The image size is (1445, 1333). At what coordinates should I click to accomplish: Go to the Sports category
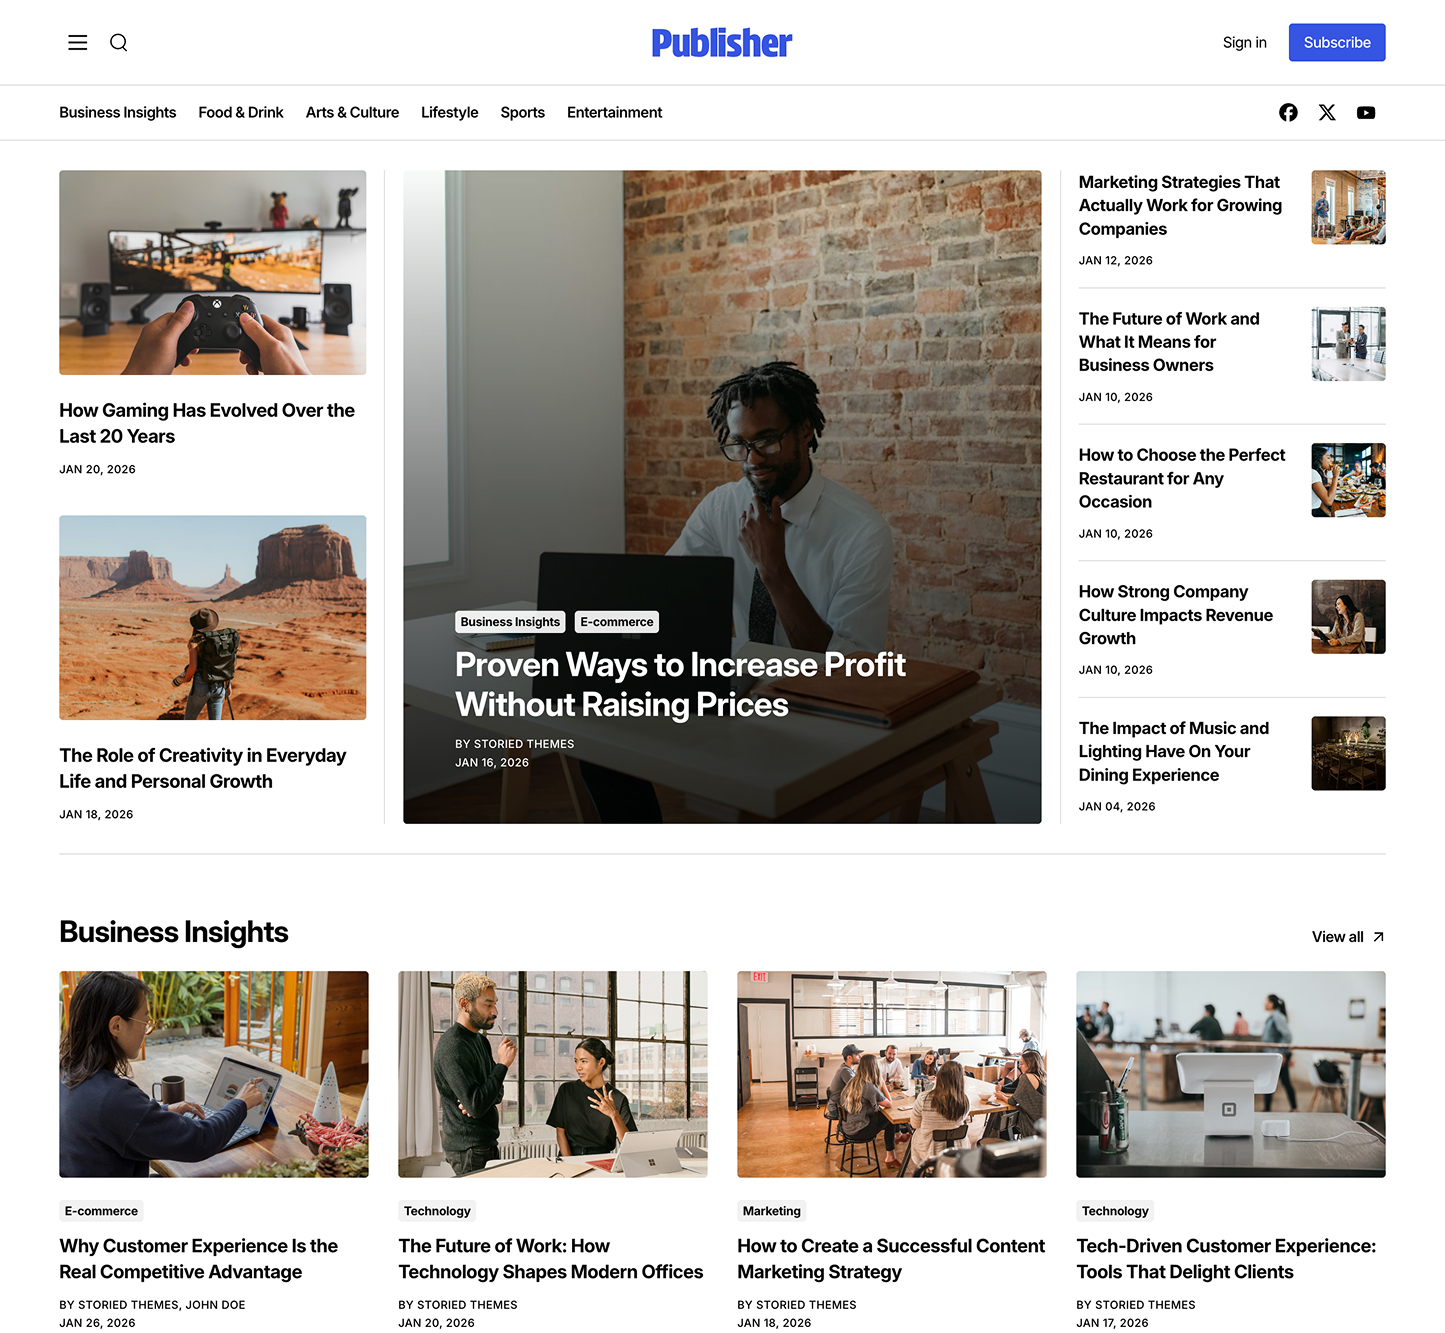pyautogui.click(x=523, y=112)
